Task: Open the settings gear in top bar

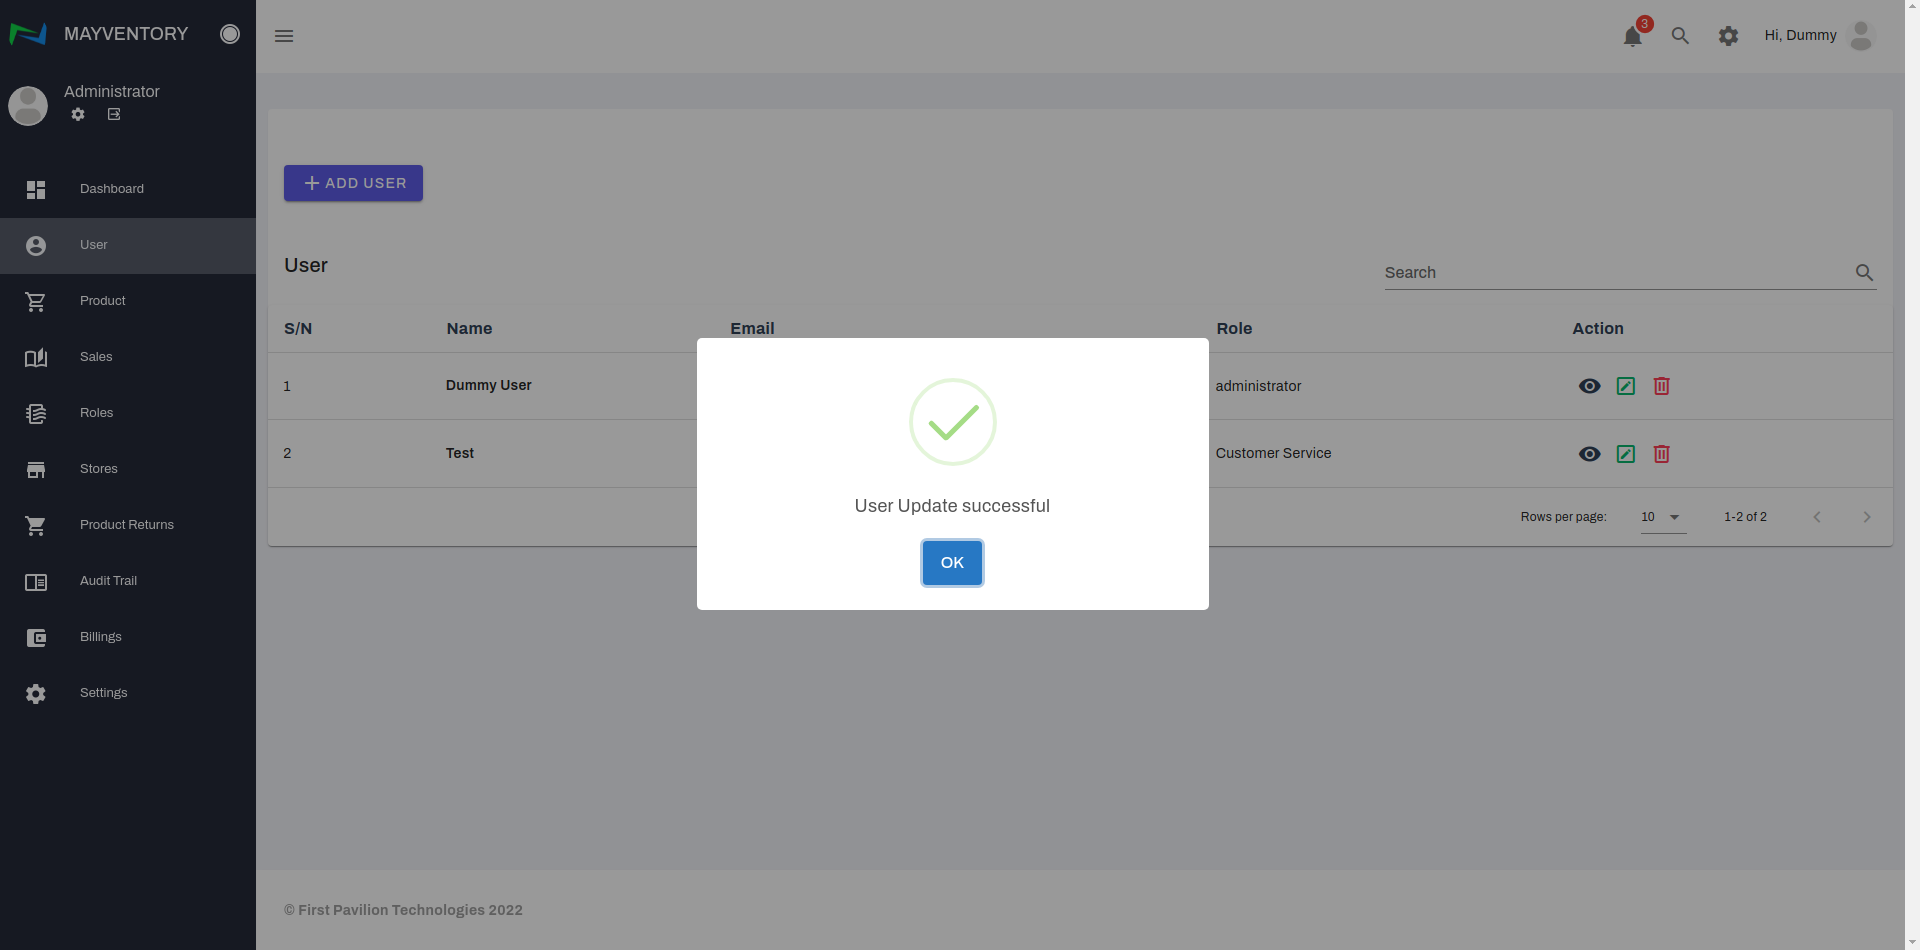Action: click(1728, 36)
